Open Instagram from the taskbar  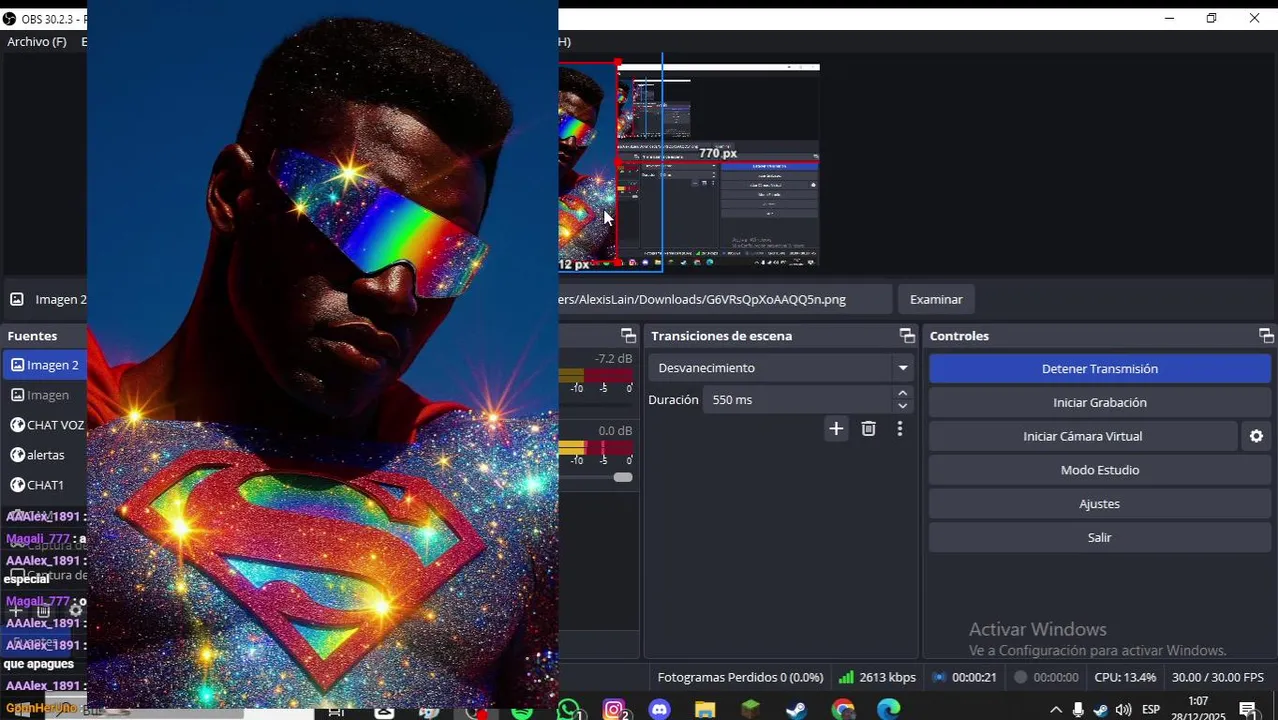(x=615, y=710)
